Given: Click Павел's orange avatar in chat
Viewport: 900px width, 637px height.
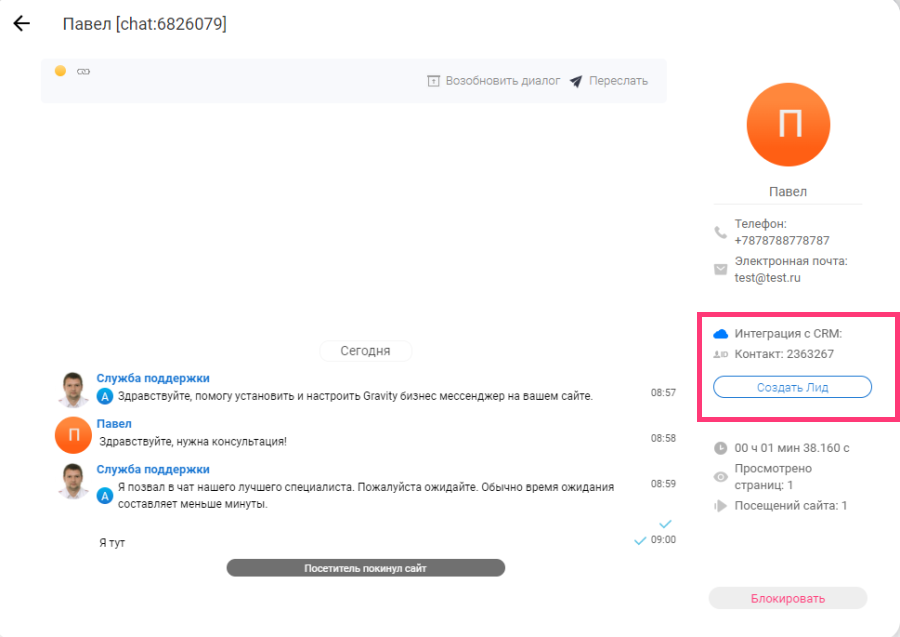Looking at the screenshot, I should [x=74, y=434].
